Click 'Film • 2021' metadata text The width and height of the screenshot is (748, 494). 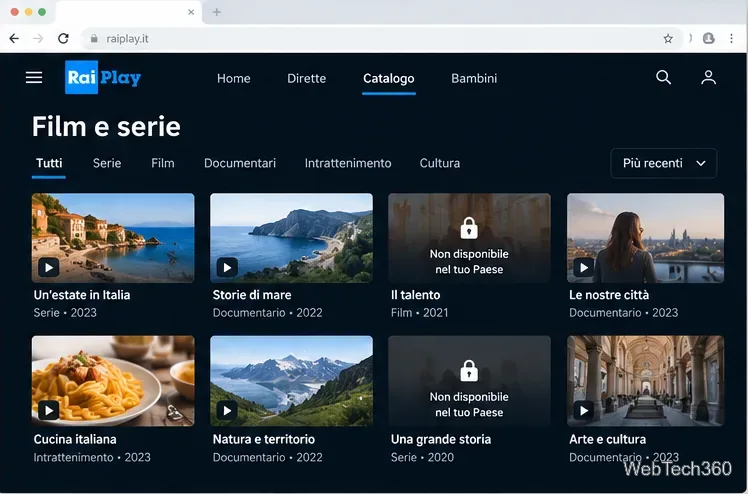pos(420,313)
